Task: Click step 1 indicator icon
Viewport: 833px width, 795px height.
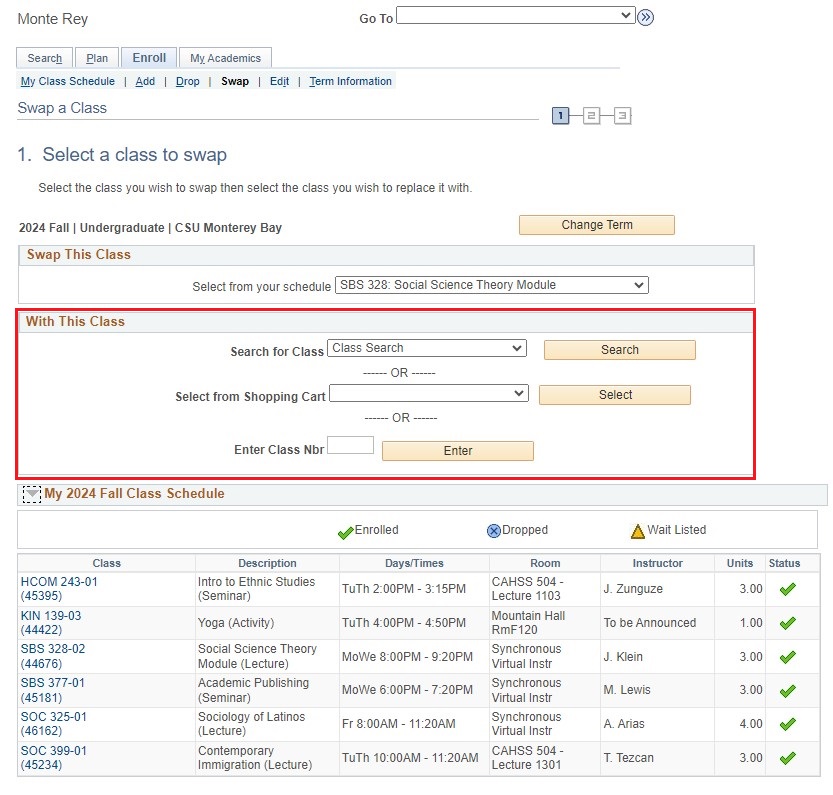Action: point(561,115)
